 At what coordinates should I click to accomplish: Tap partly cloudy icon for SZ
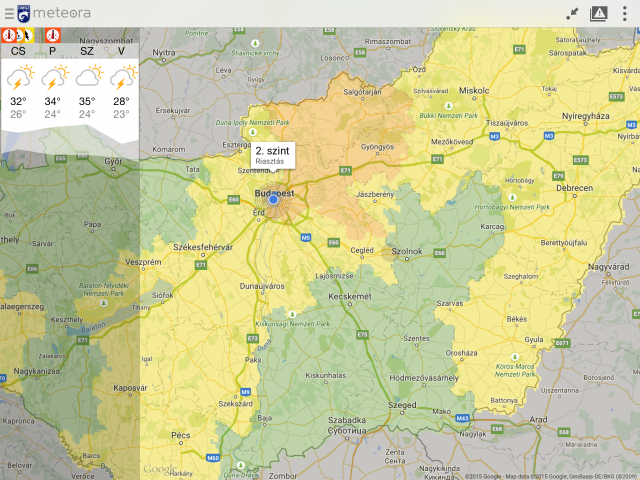point(89,76)
